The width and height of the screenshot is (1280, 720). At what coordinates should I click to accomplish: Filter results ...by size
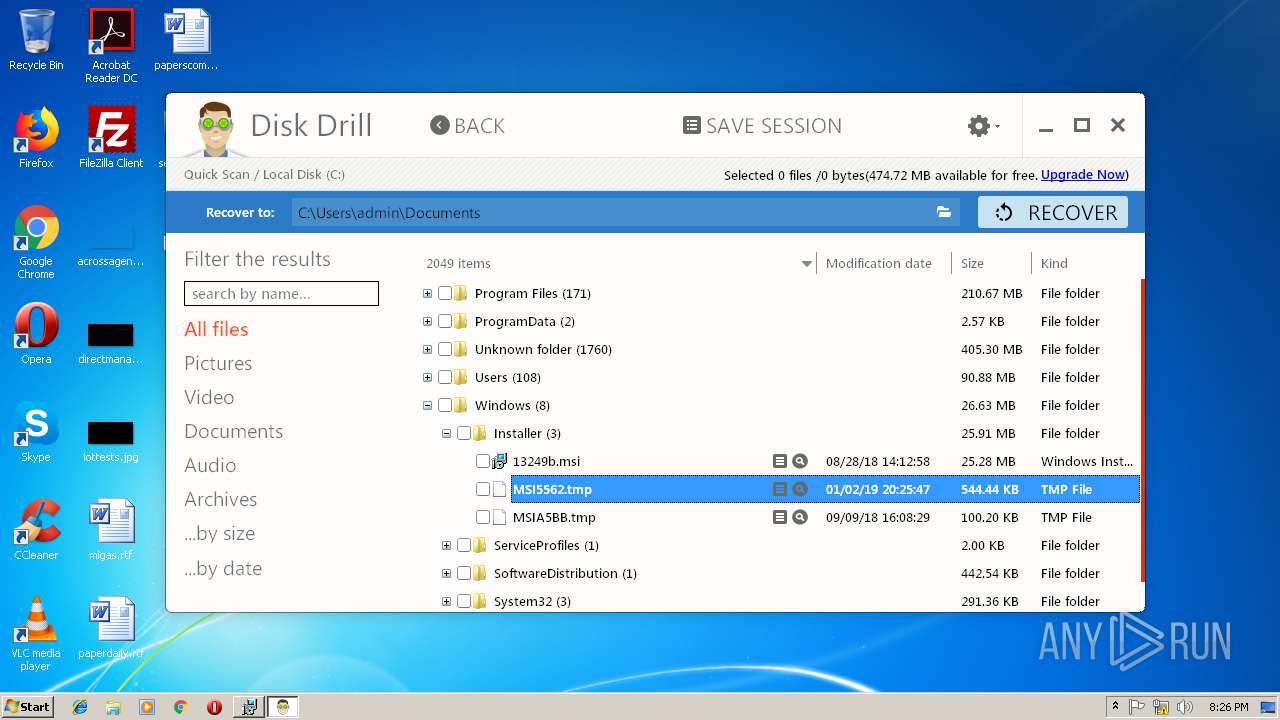[x=219, y=533]
